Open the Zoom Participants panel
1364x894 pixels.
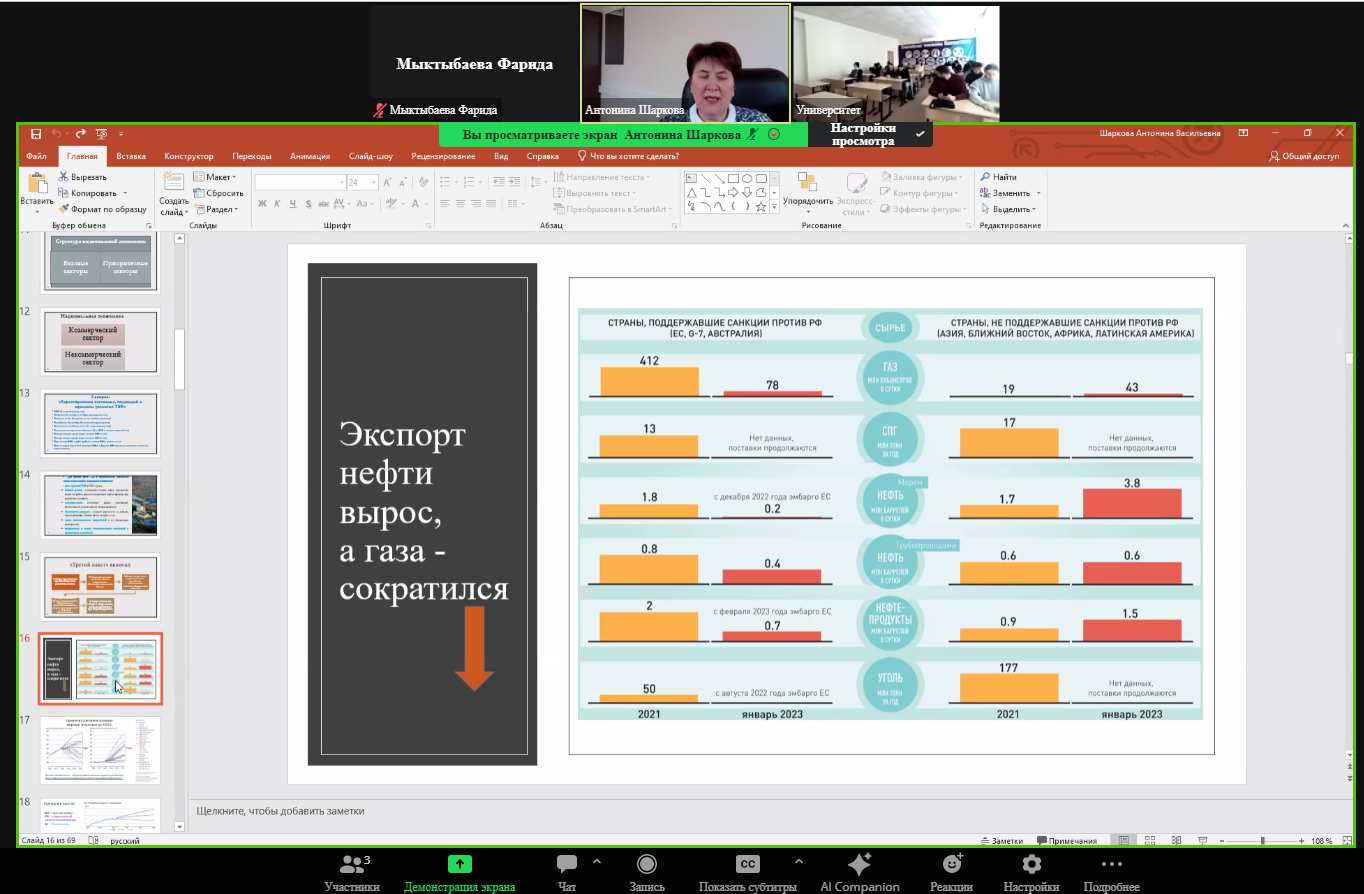(351, 866)
